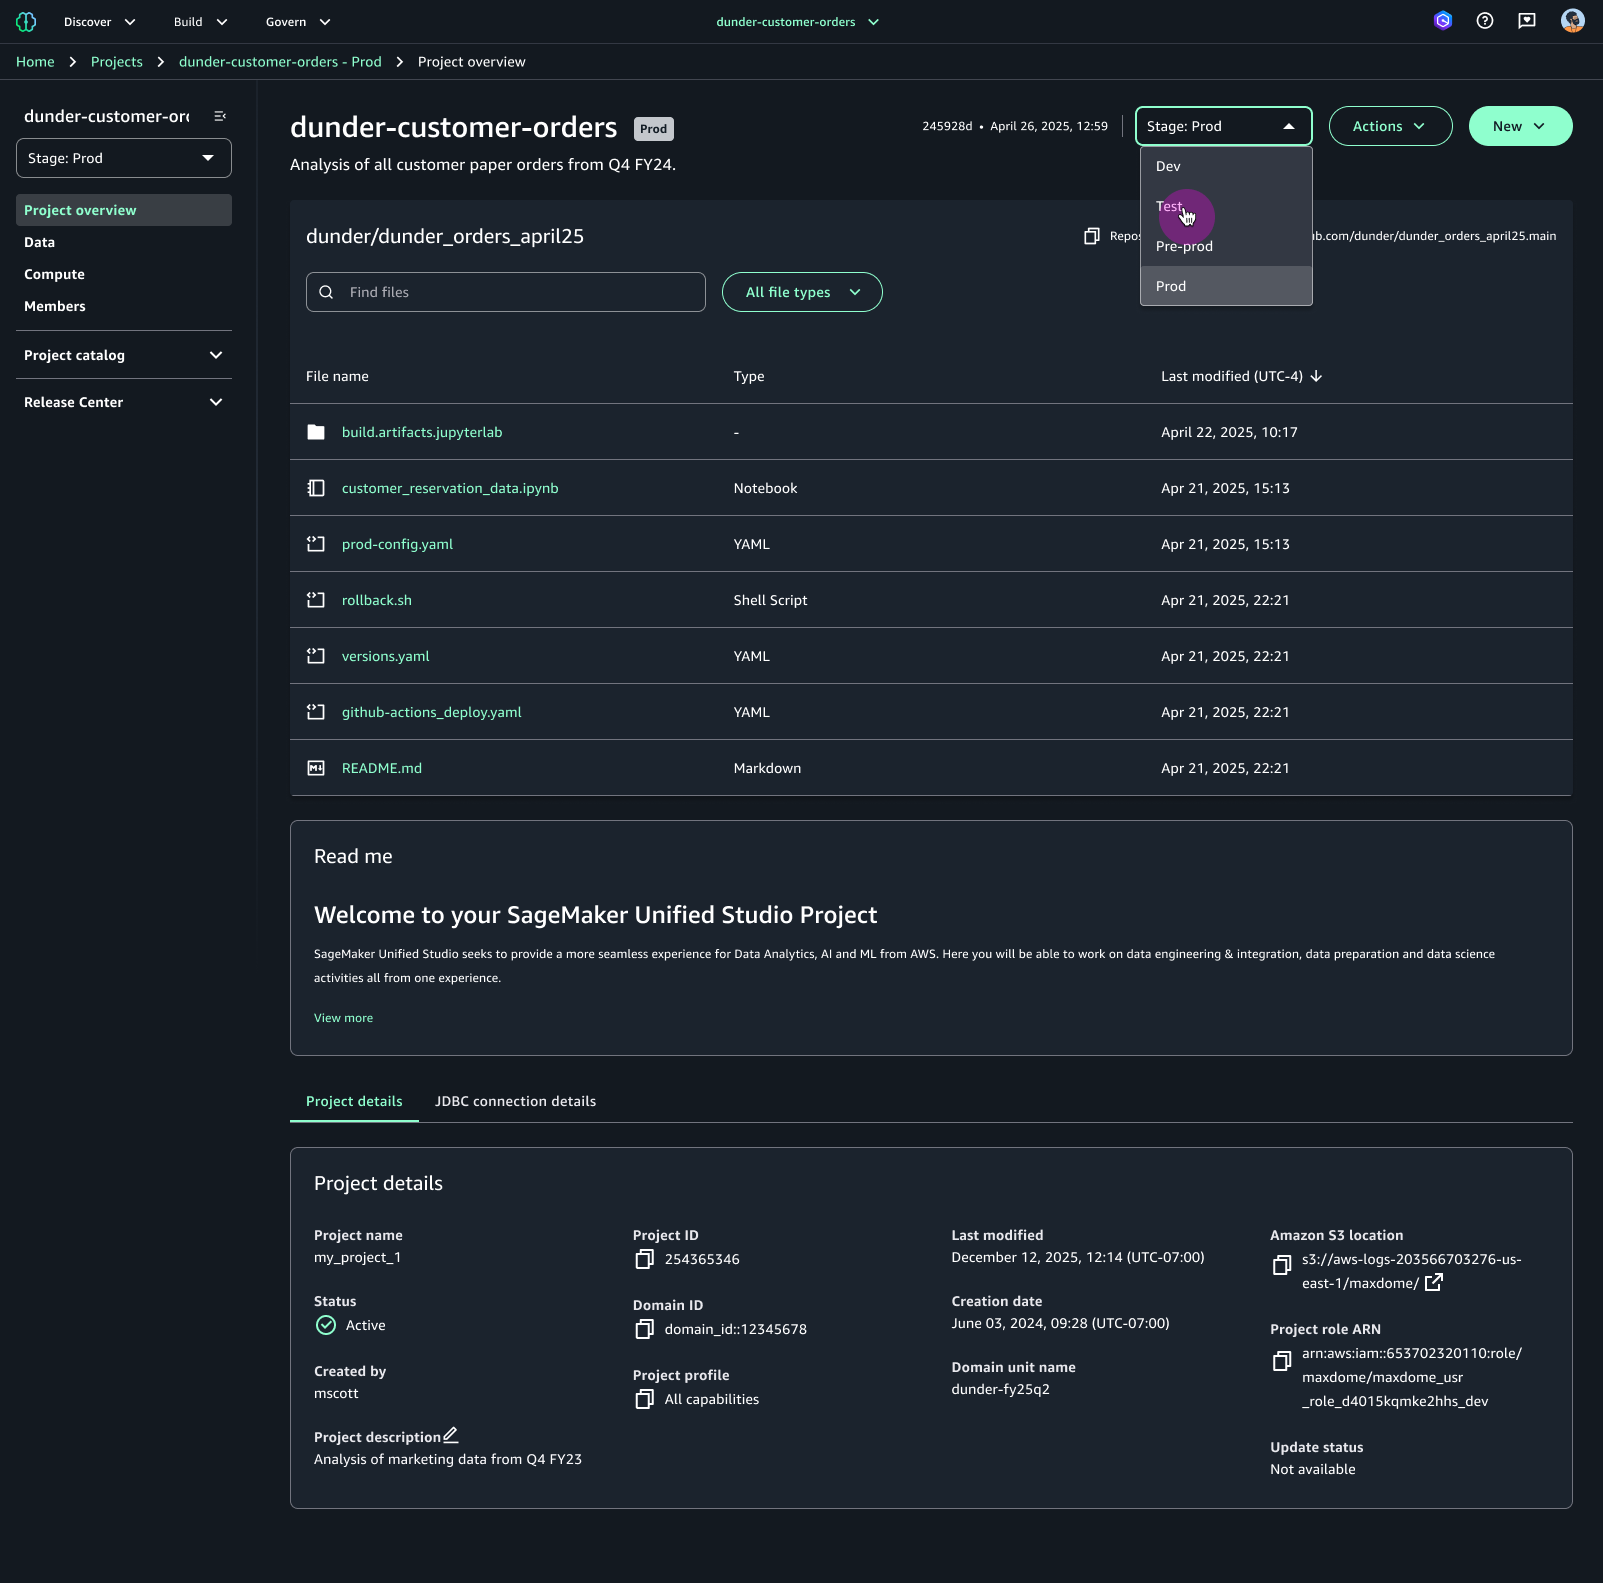The width and height of the screenshot is (1603, 1583).
Task: Collapse the left sidebar panel
Action: pos(219,116)
